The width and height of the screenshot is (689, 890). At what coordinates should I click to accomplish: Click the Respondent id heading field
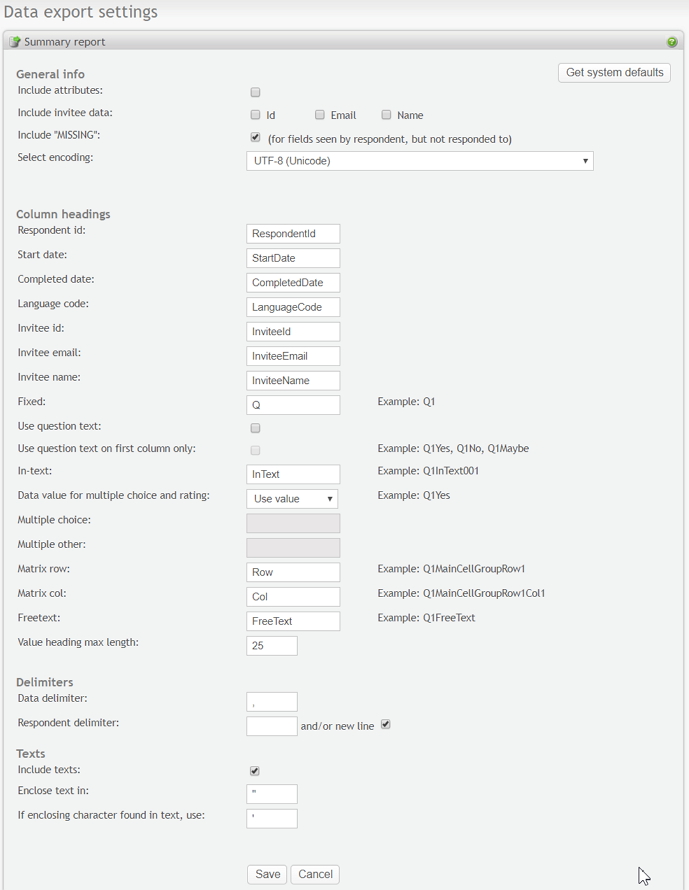coord(293,234)
